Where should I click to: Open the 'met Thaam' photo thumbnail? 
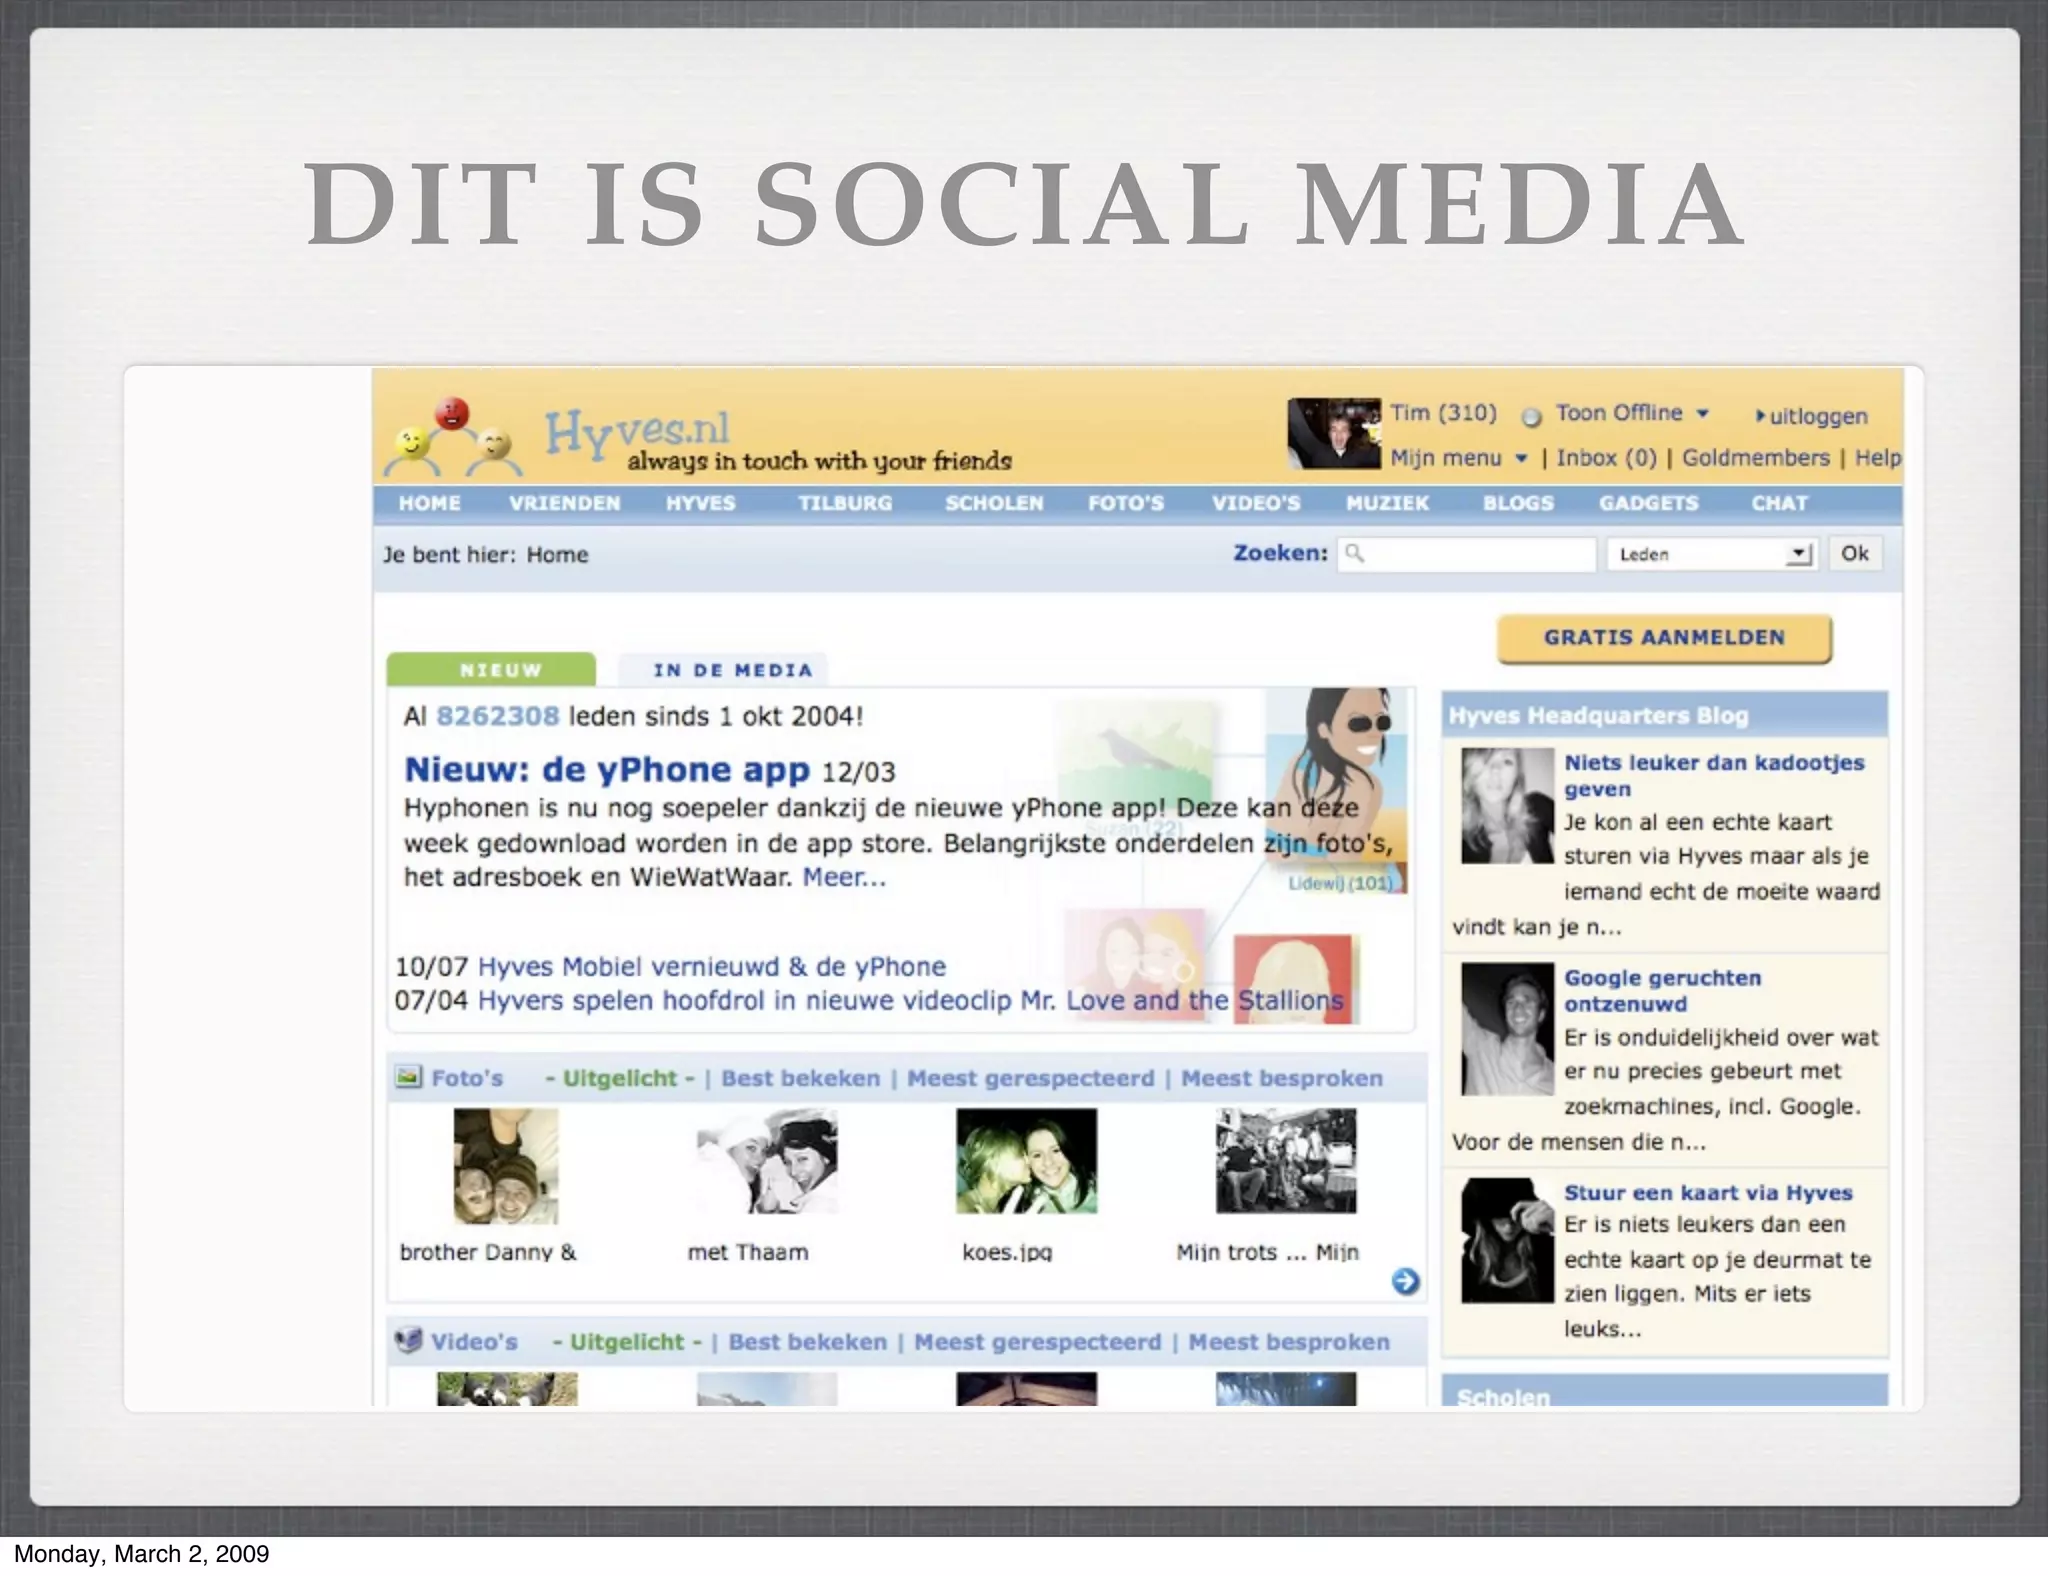click(767, 1162)
